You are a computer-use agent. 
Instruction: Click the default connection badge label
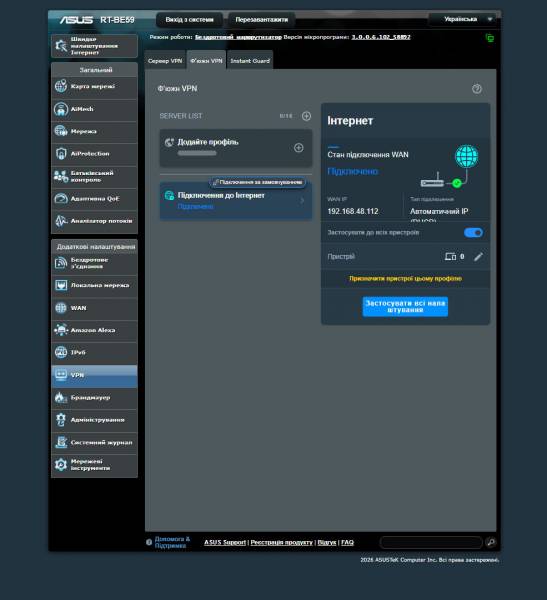tap(258, 182)
